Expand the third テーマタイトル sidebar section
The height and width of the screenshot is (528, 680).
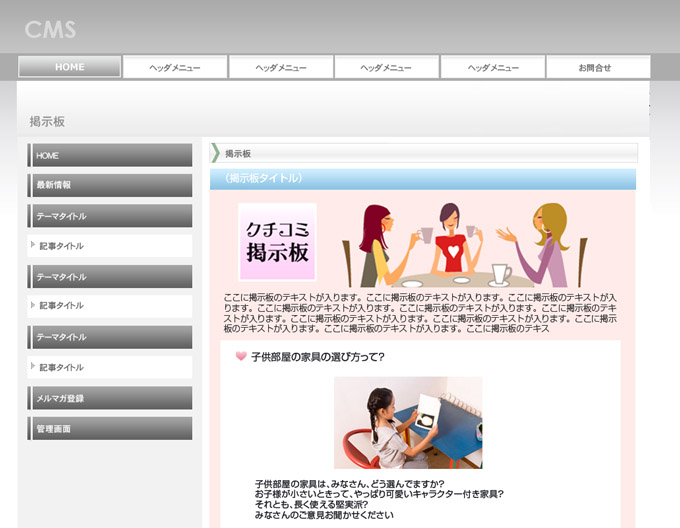[109, 337]
